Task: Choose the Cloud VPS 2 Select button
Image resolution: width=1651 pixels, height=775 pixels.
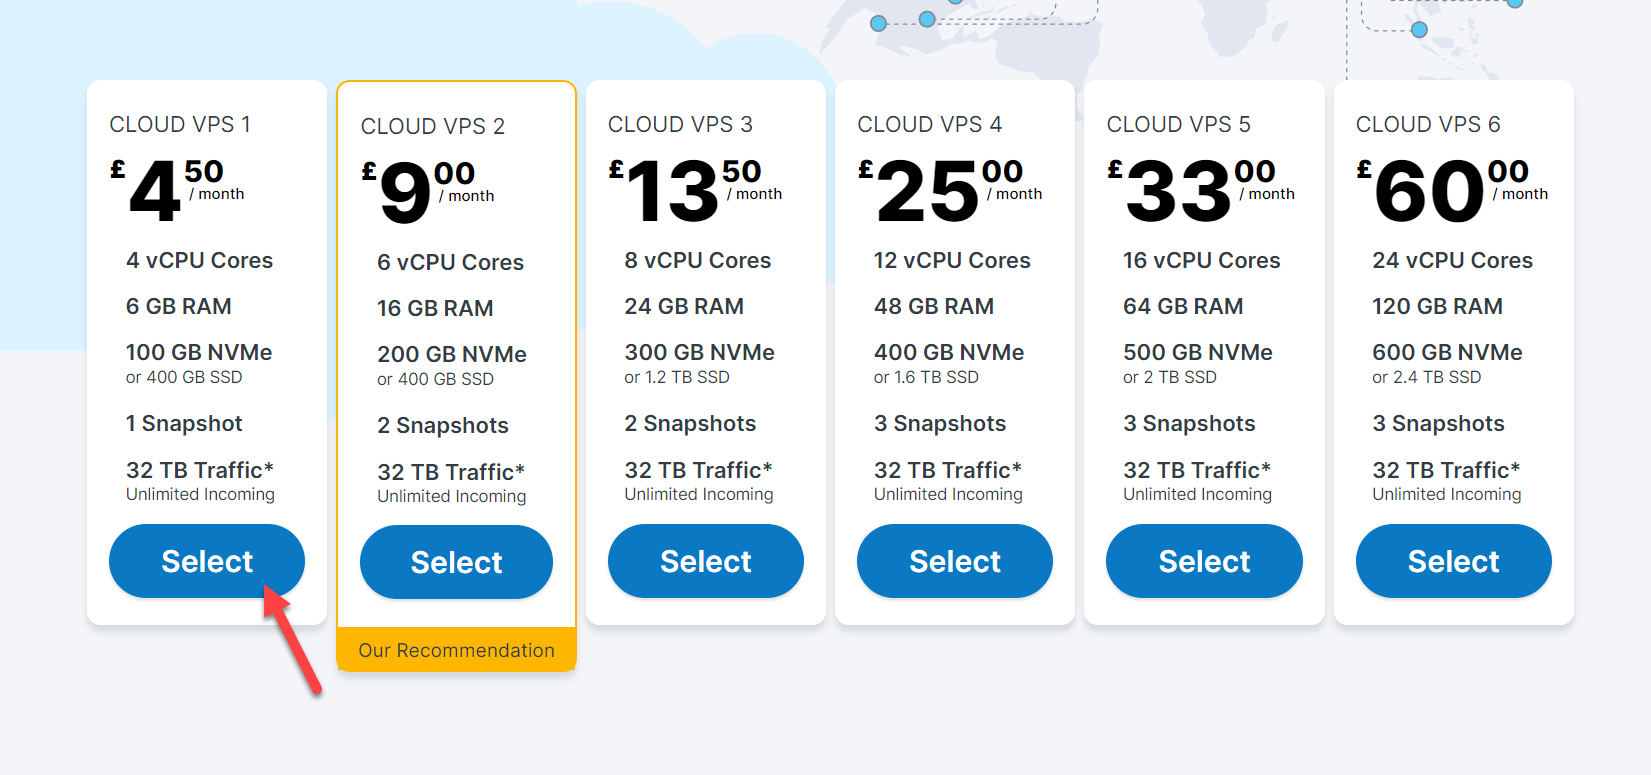Action: [x=456, y=562]
